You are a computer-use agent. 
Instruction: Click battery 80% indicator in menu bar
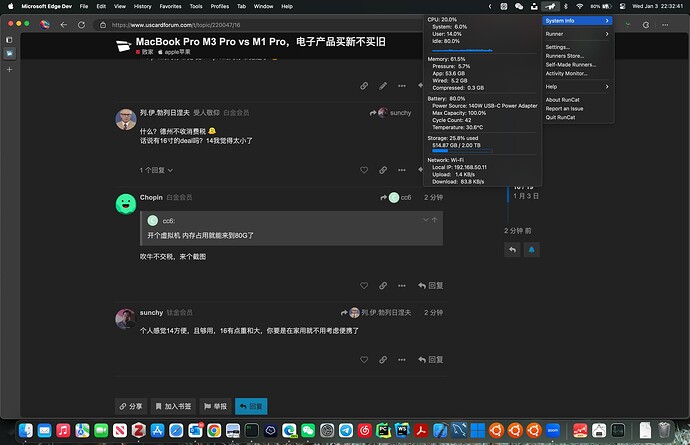pyautogui.click(x=601, y=6)
